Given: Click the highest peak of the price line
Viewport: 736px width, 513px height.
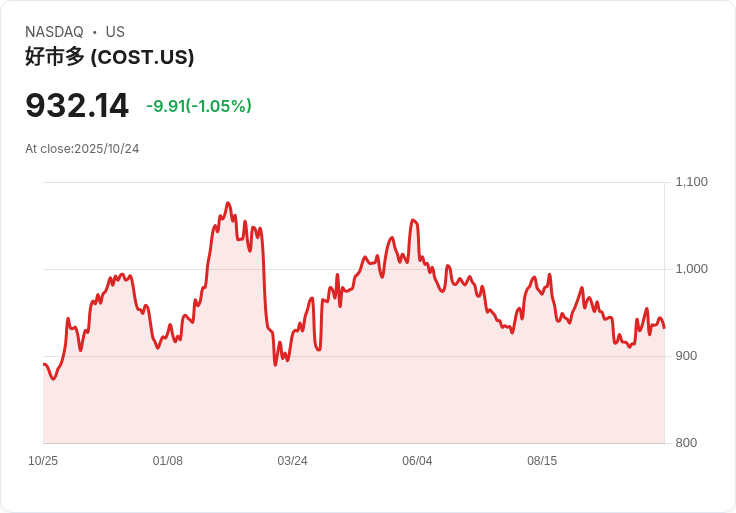Looking at the screenshot, I should coord(228,203).
